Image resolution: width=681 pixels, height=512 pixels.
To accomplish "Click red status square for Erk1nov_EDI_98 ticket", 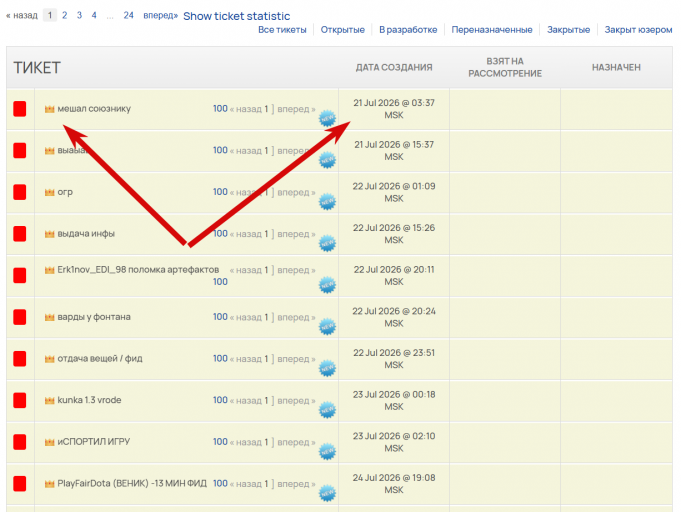I will [20, 275].
